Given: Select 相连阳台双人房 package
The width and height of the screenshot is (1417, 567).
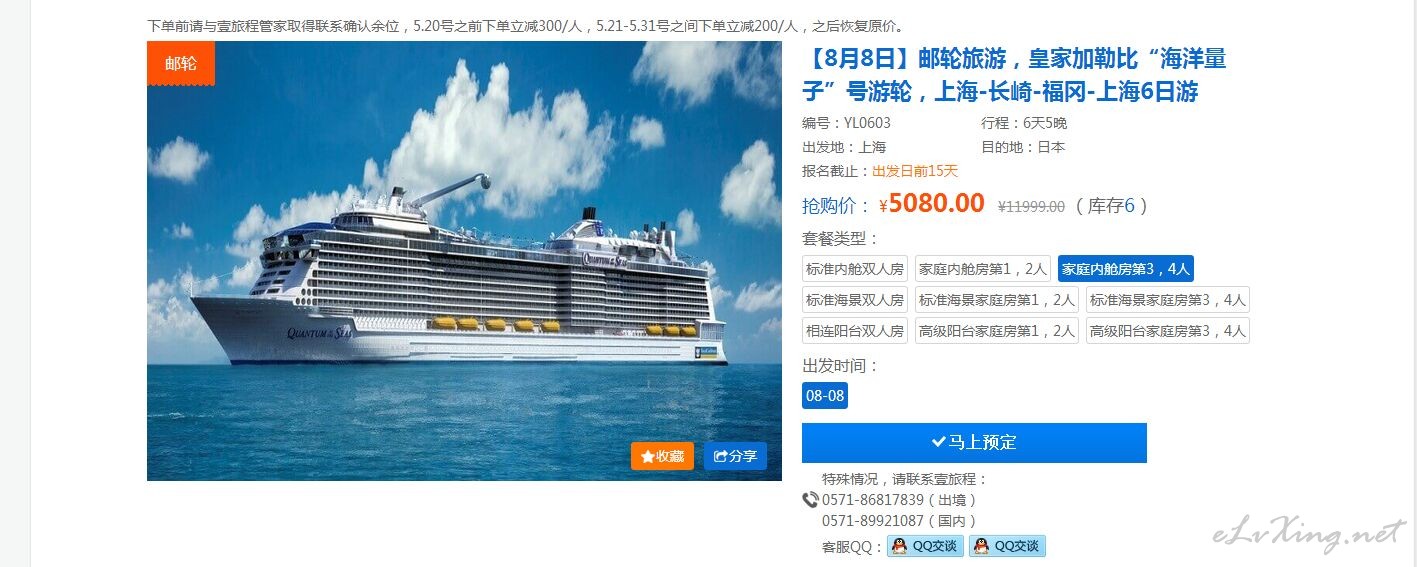Looking at the screenshot, I should (855, 331).
